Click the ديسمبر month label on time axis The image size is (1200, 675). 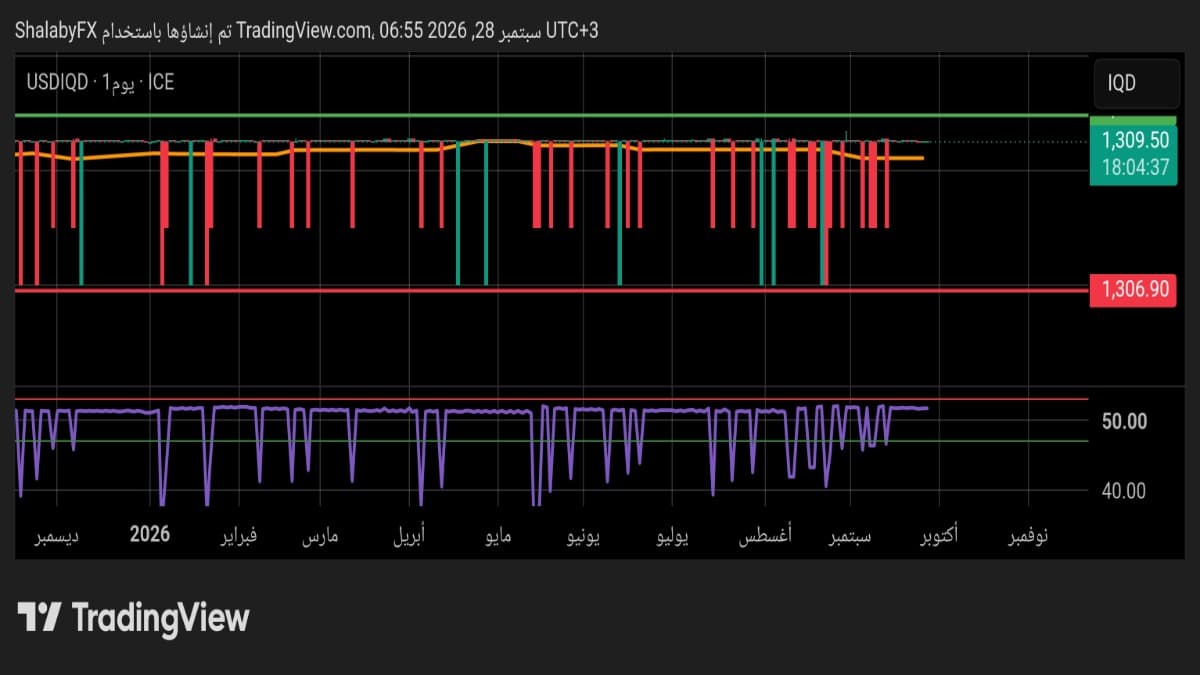click(x=58, y=536)
